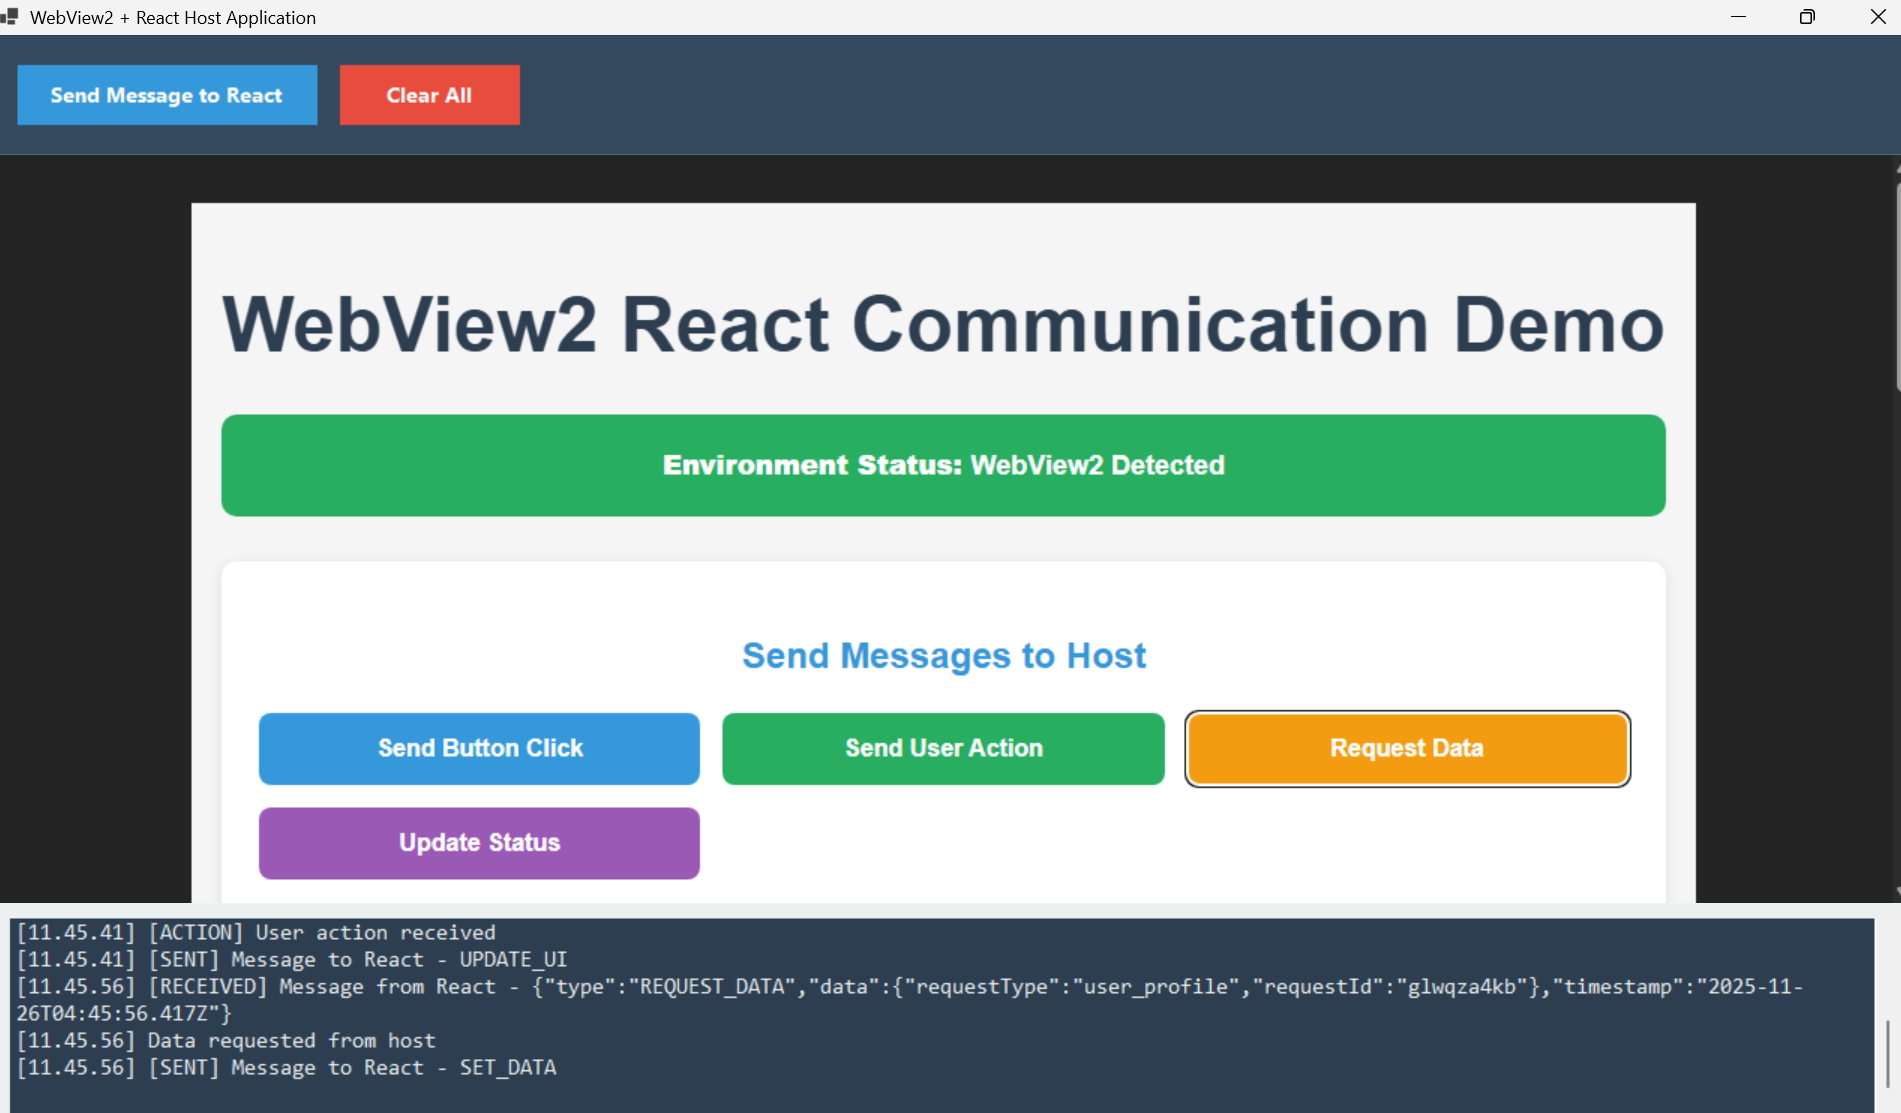1901x1113 pixels.
Task: Click the RECEIVED REQUEST_DATA log entry
Action: tap(910, 1000)
